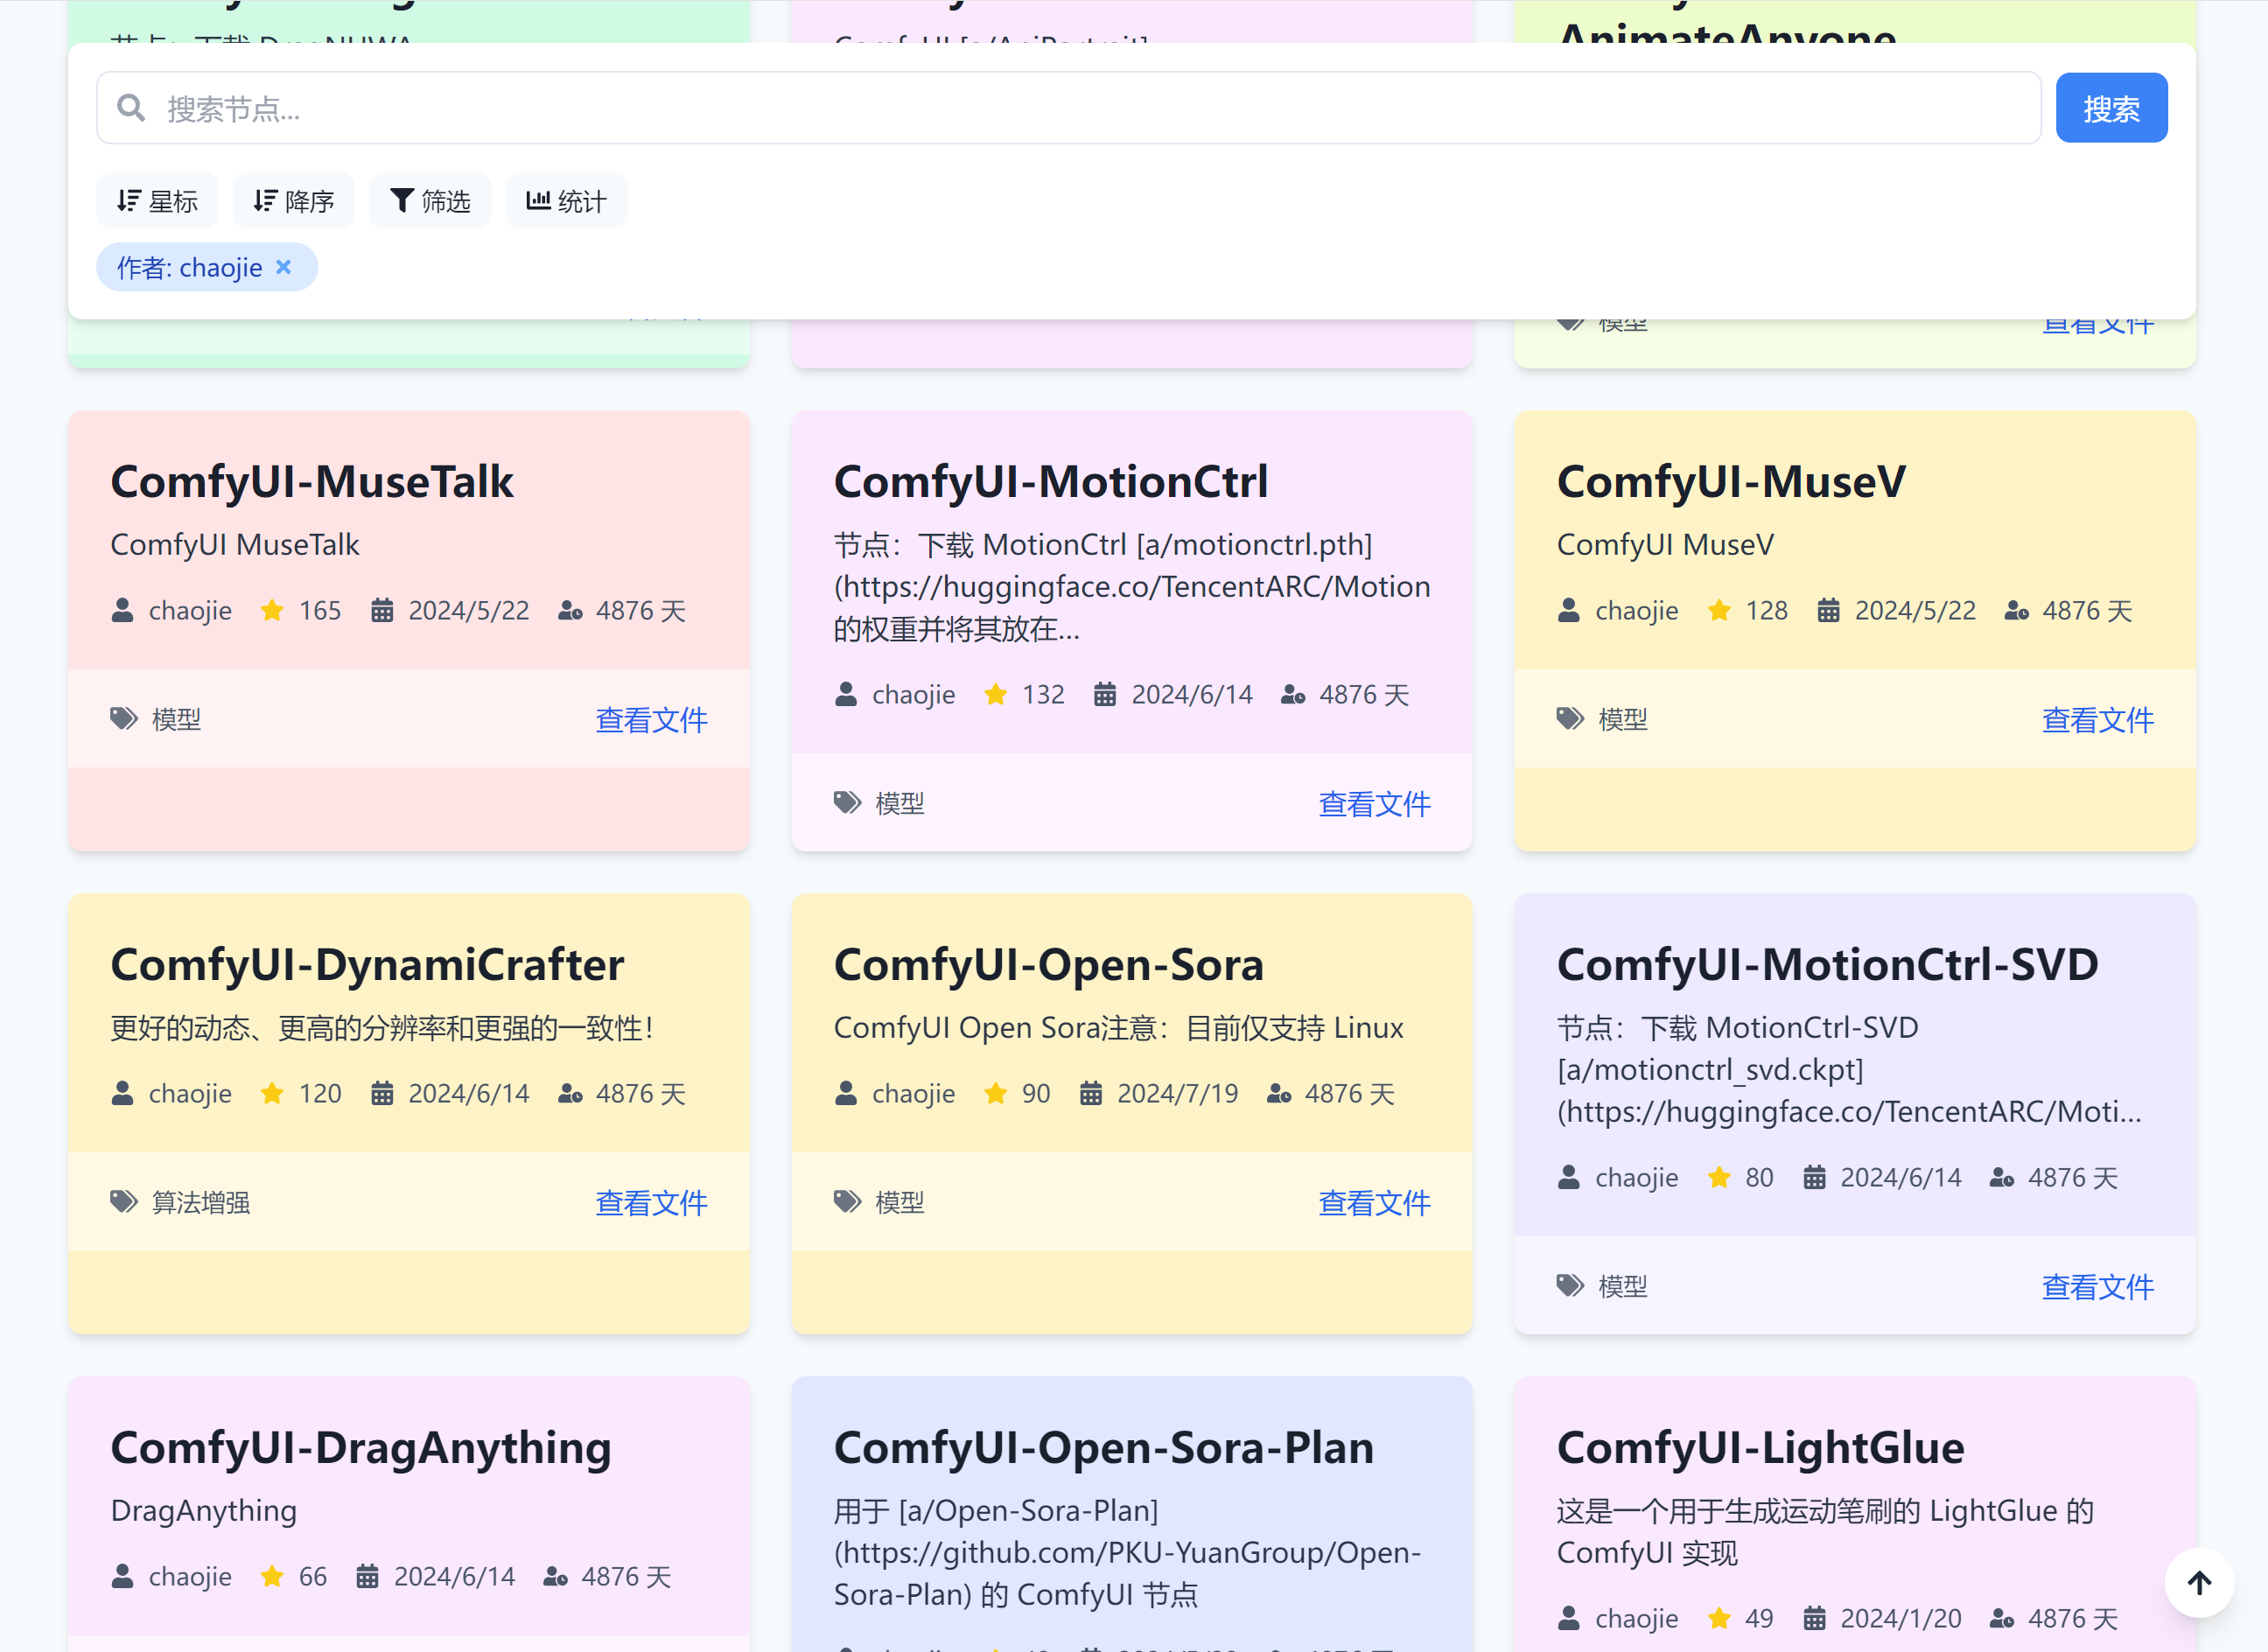Image resolution: width=2268 pixels, height=1652 pixels.
Task: Click calendar icon beside 2024/1/20
Action: click(x=1814, y=1618)
